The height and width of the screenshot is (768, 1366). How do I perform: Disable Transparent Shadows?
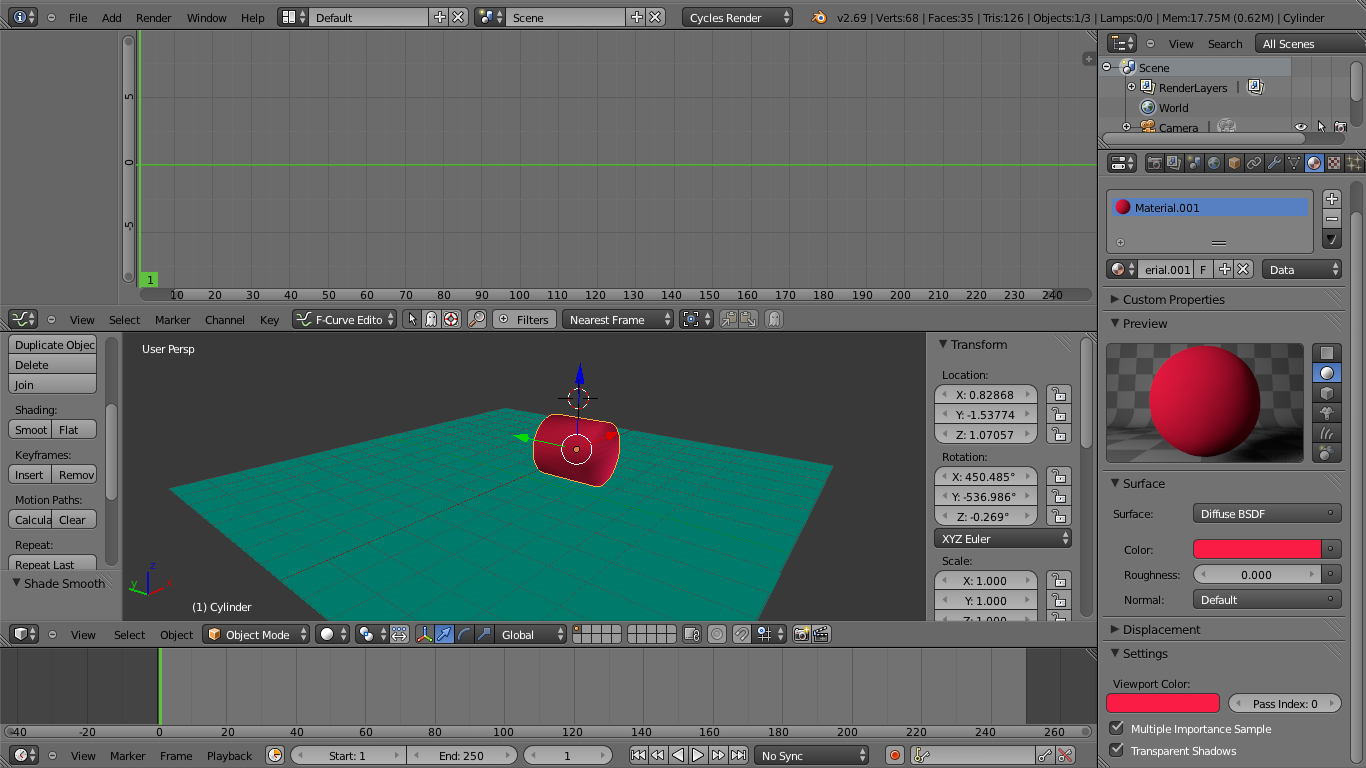coord(1117,750)
